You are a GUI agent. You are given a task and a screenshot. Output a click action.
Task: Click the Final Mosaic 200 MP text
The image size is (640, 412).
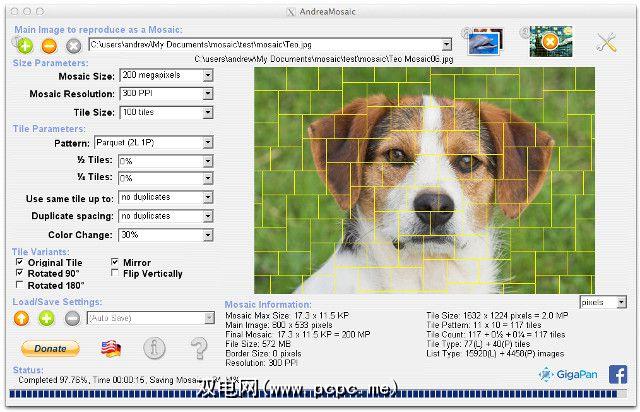298,334
